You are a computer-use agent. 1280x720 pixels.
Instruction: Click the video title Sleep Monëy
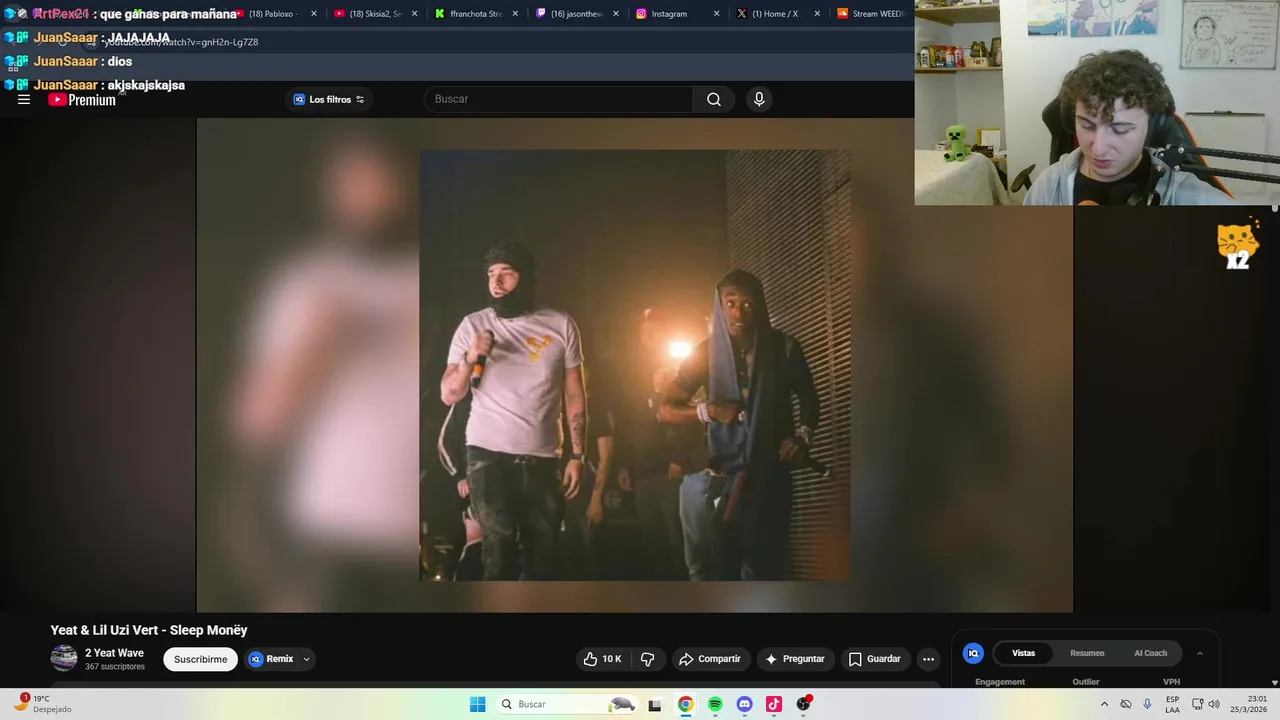tap(149, 630)
